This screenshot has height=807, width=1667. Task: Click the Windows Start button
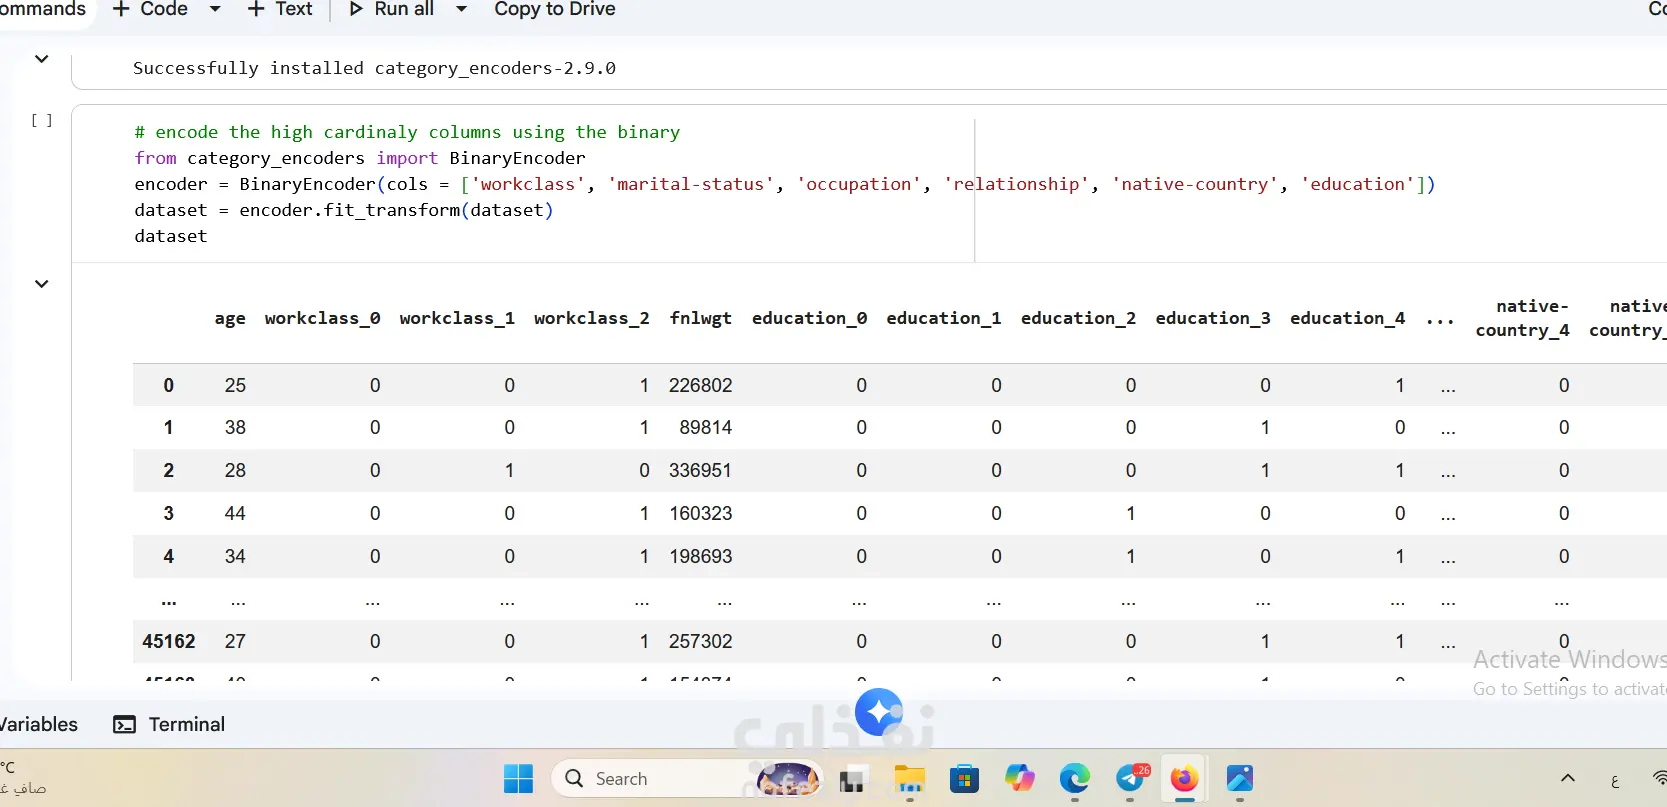pyautogui.click(x=518, y=778)
